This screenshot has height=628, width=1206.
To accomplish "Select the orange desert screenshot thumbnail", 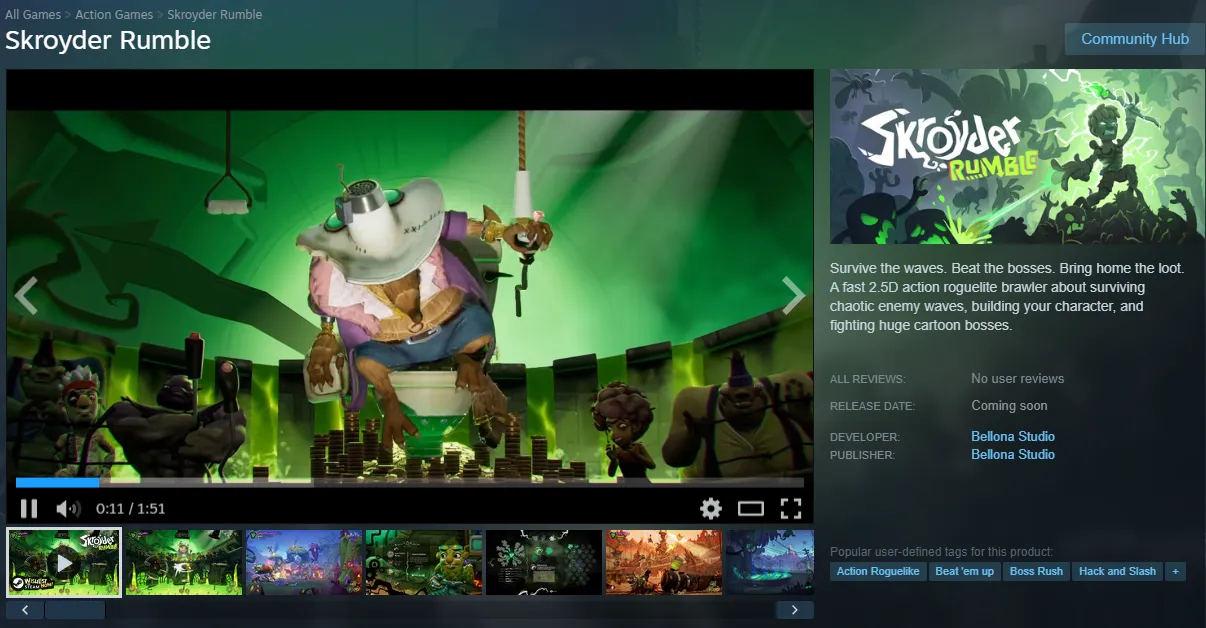I will click(x=664, y=563).
